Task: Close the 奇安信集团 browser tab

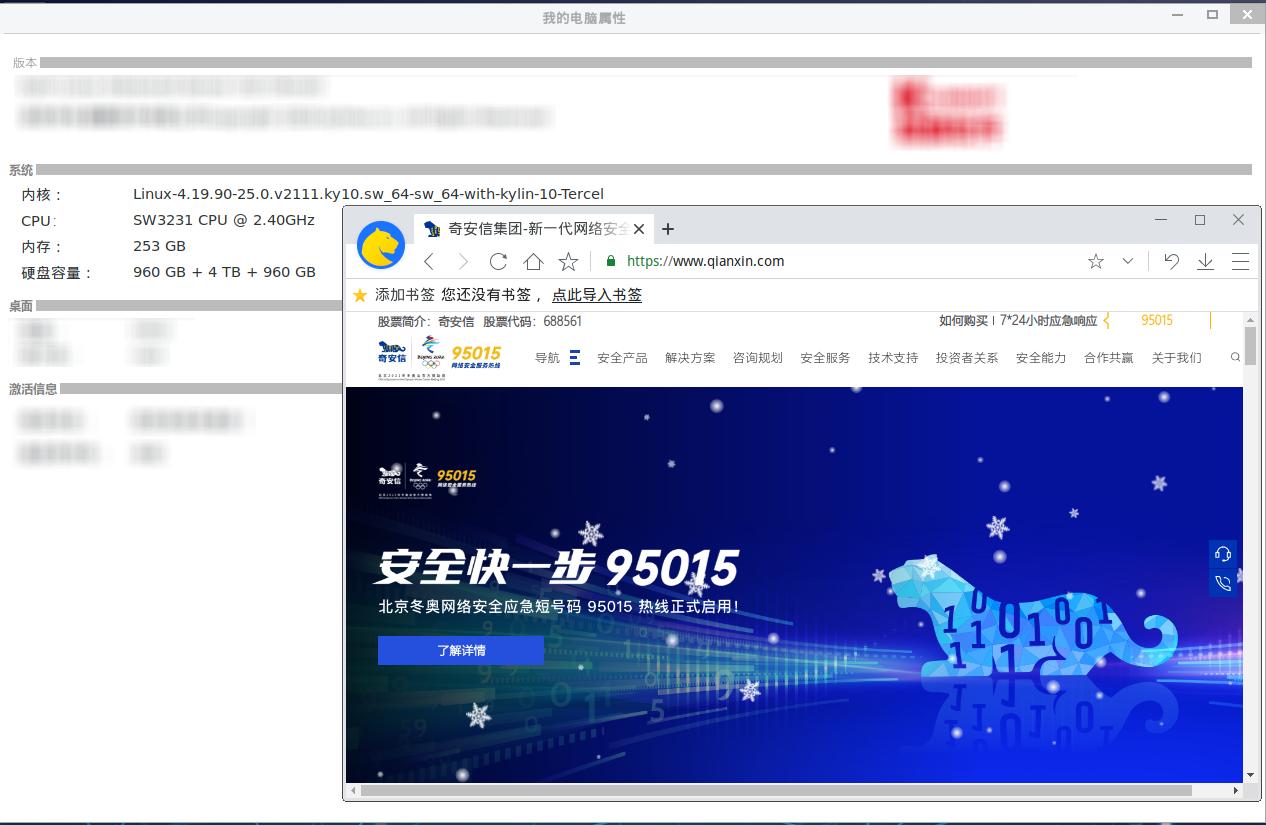Action: pos(640,229)
